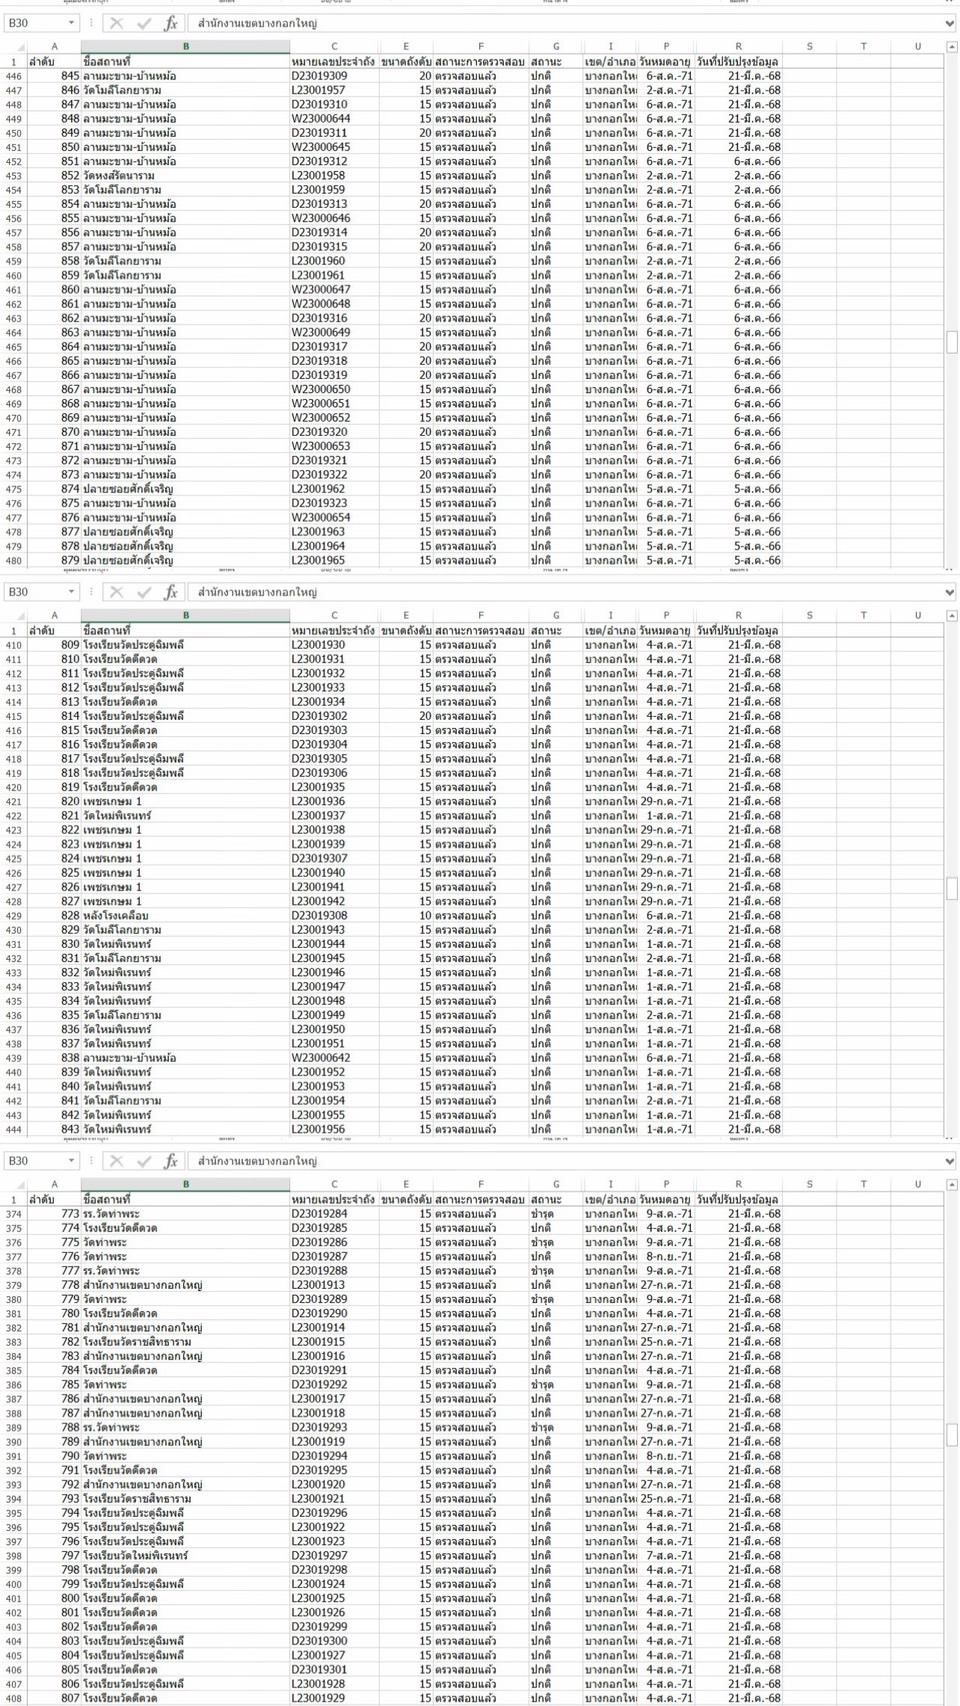Click the formula bar text in middle spreadsheet
This screenshot has height=1706, width=960.
(x=257, y=592)
